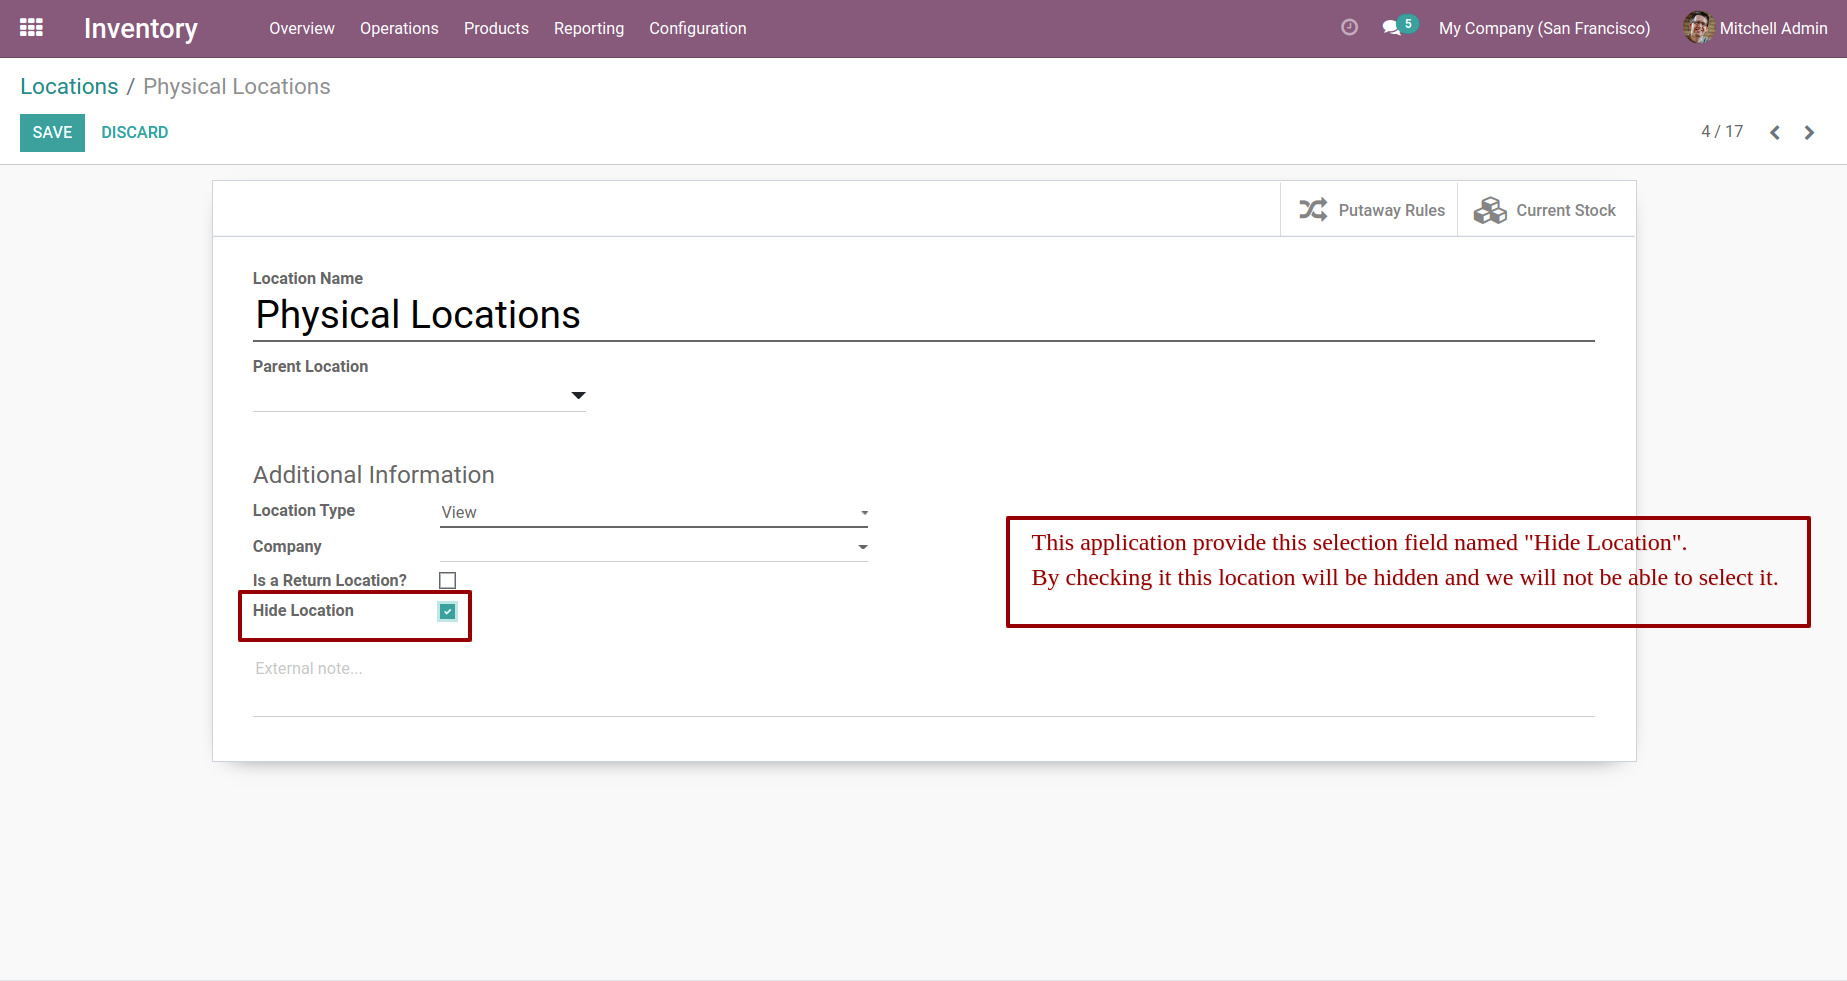
Task: Click the Putaway Rules shuffle icon
Action: coord(1313,210)
